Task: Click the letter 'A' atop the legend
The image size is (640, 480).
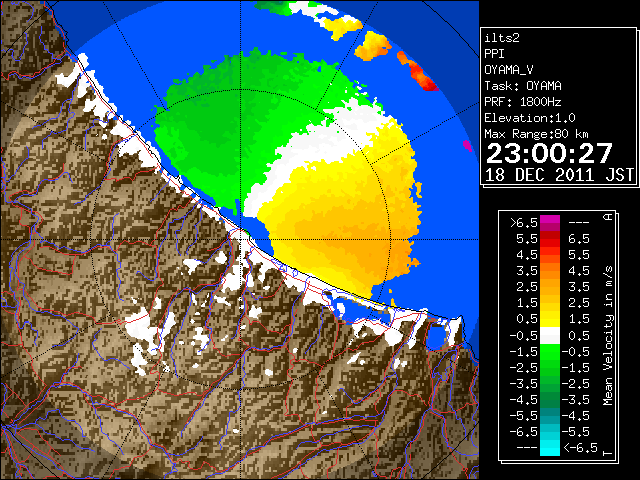Action: 609,216
